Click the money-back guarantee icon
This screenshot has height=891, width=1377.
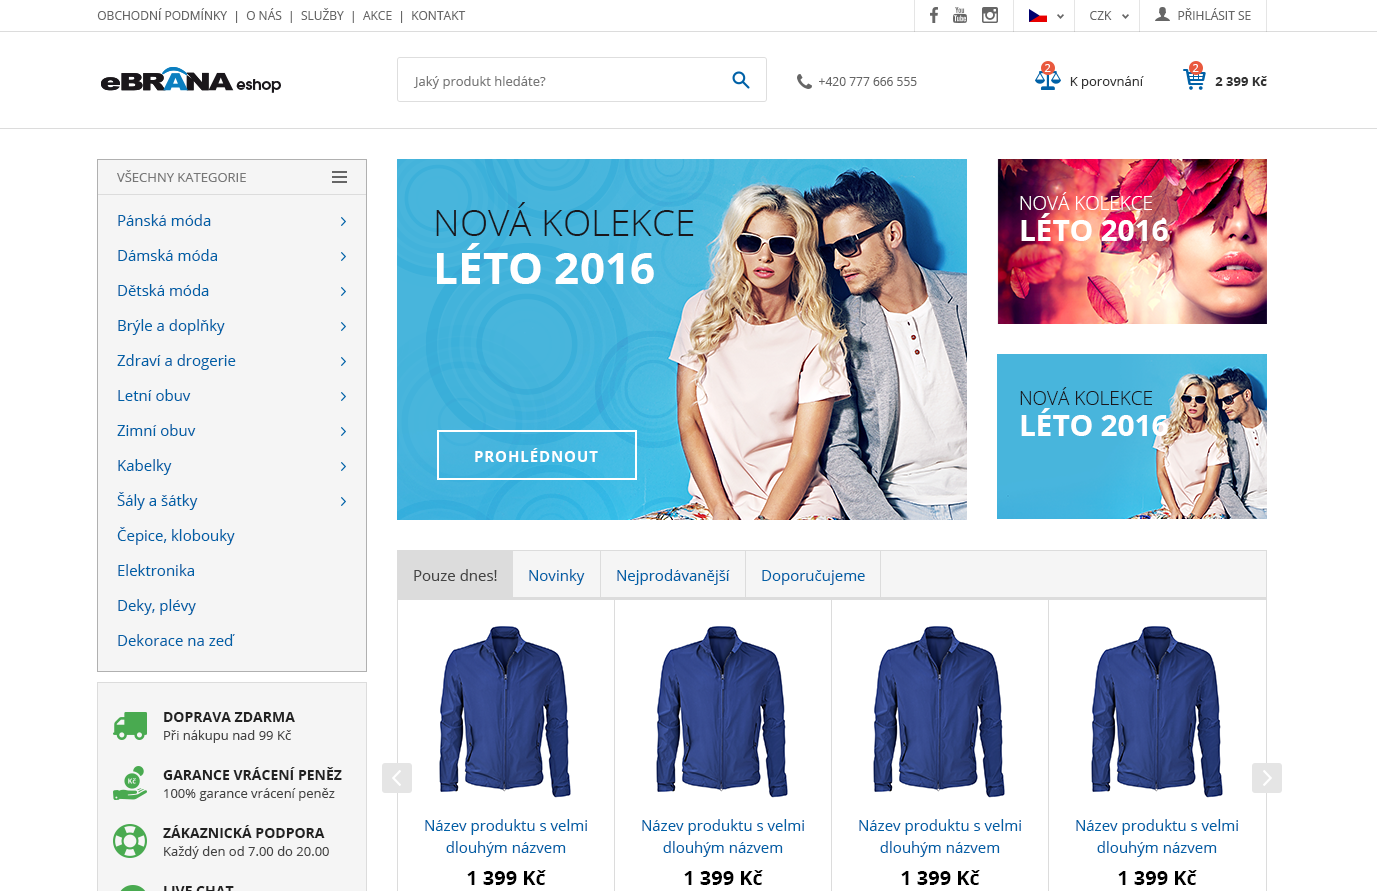tap(130, 783)
